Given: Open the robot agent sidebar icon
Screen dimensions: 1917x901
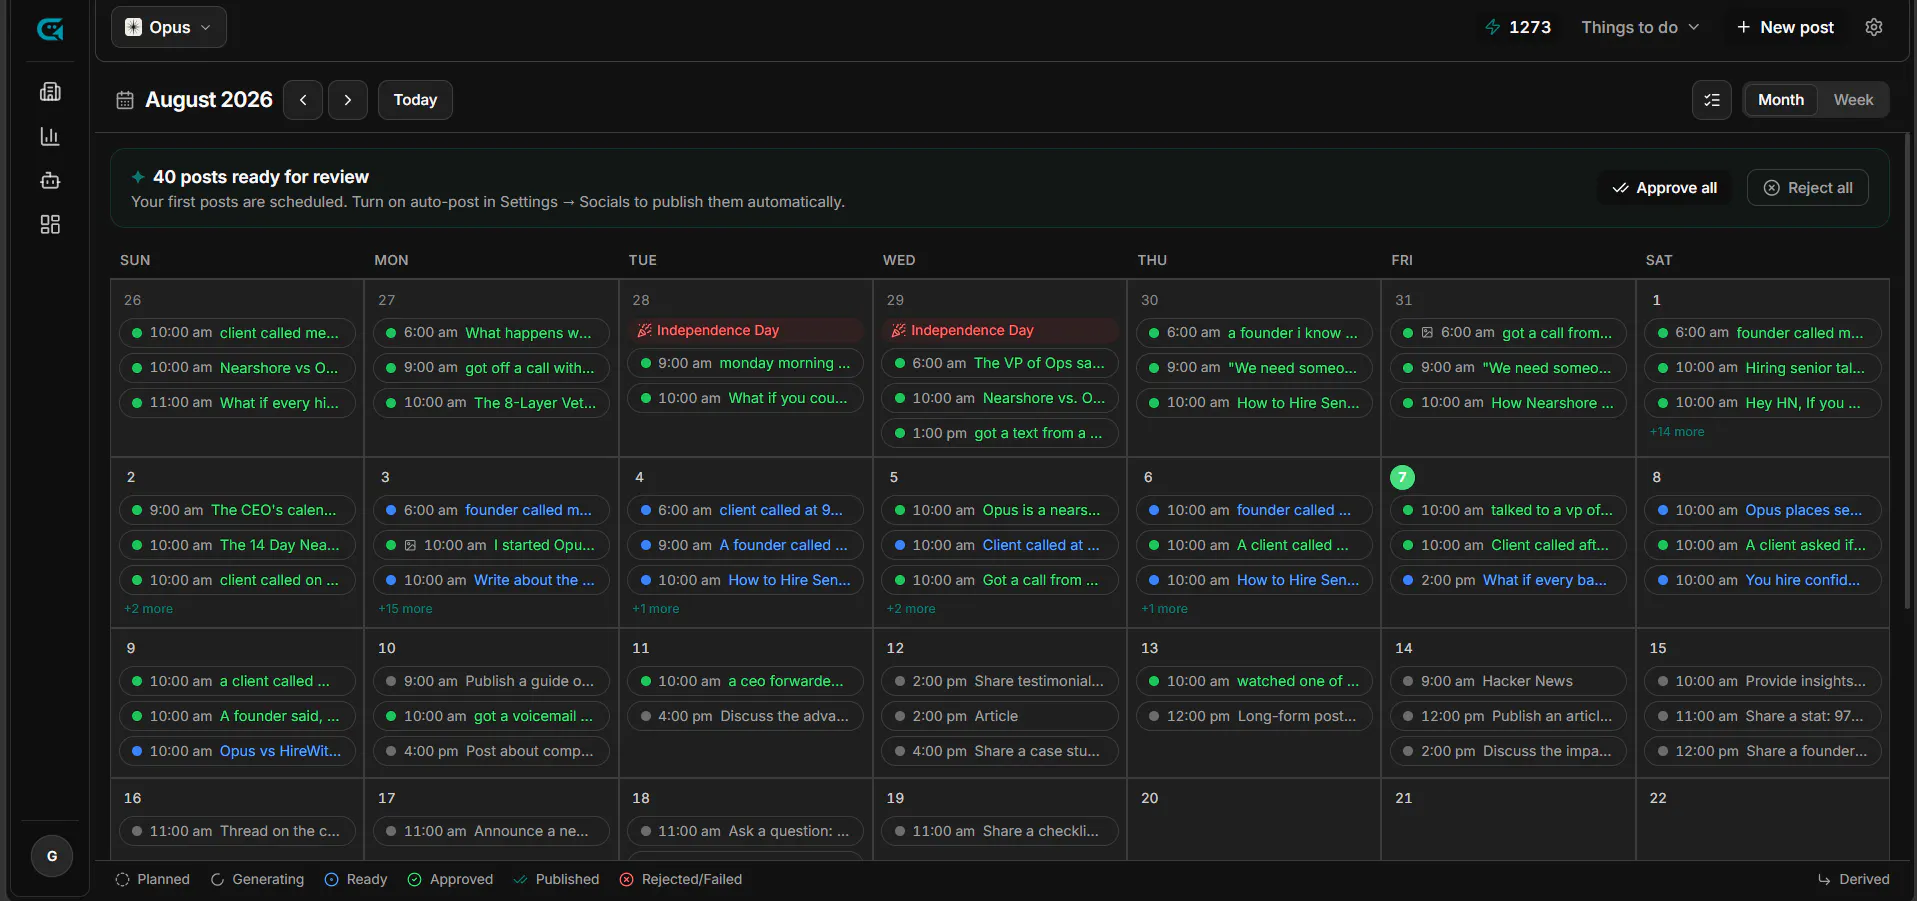Looking at the screenshot, I should (50, 180).
